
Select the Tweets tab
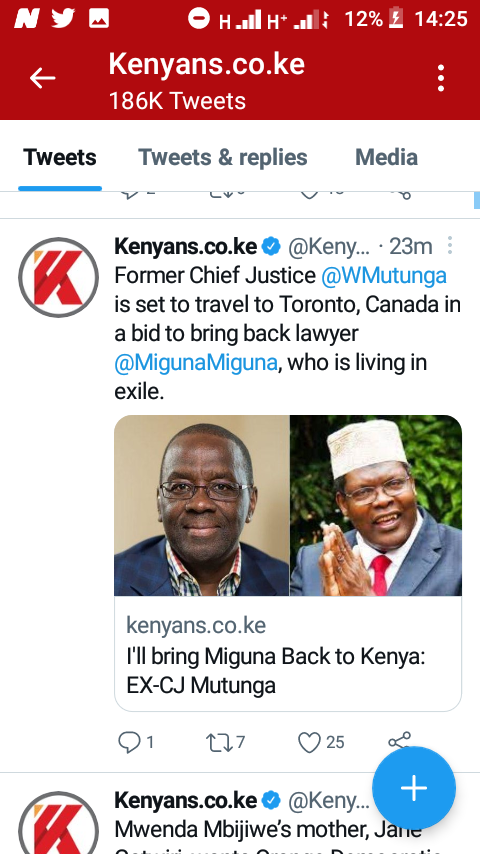tap(60, 157)
